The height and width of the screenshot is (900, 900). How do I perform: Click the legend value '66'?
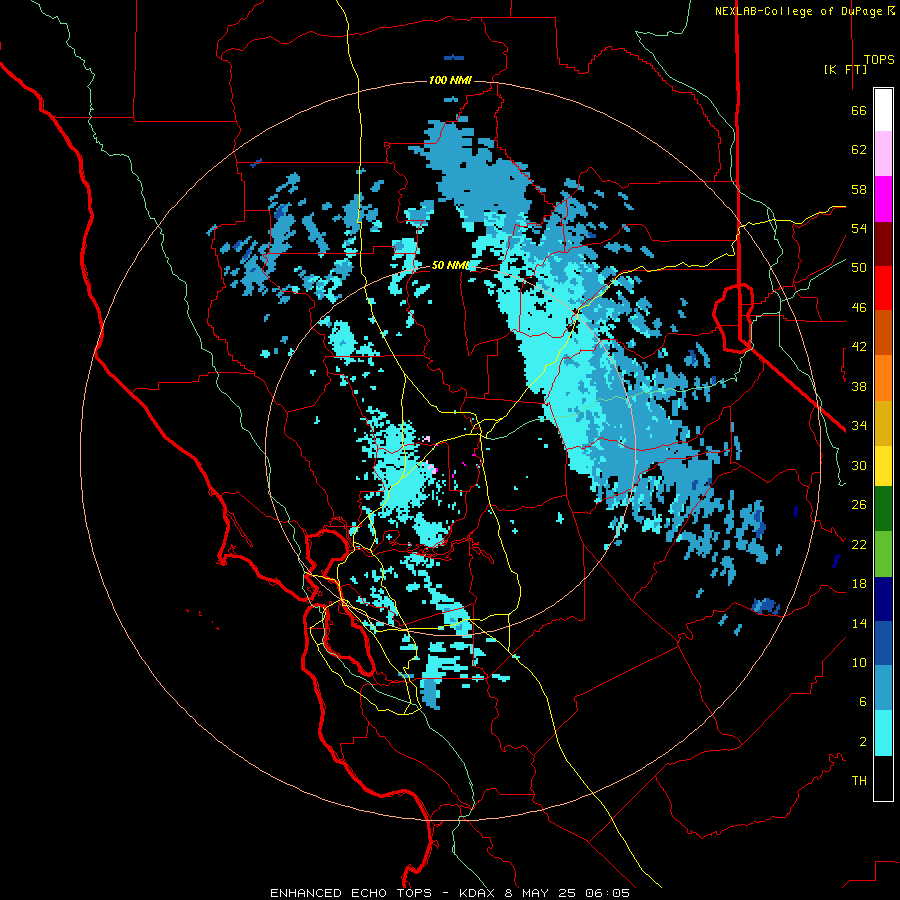(859, 111)
